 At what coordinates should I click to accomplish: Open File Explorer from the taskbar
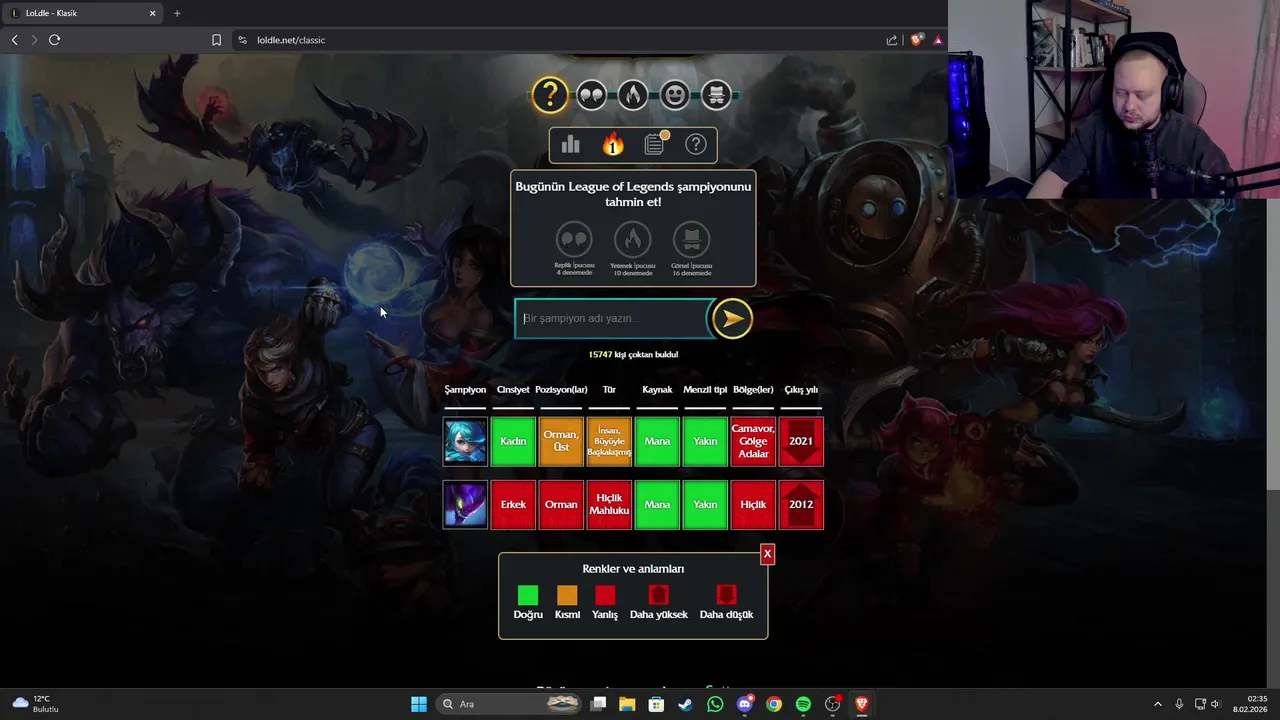coord(627,704)
